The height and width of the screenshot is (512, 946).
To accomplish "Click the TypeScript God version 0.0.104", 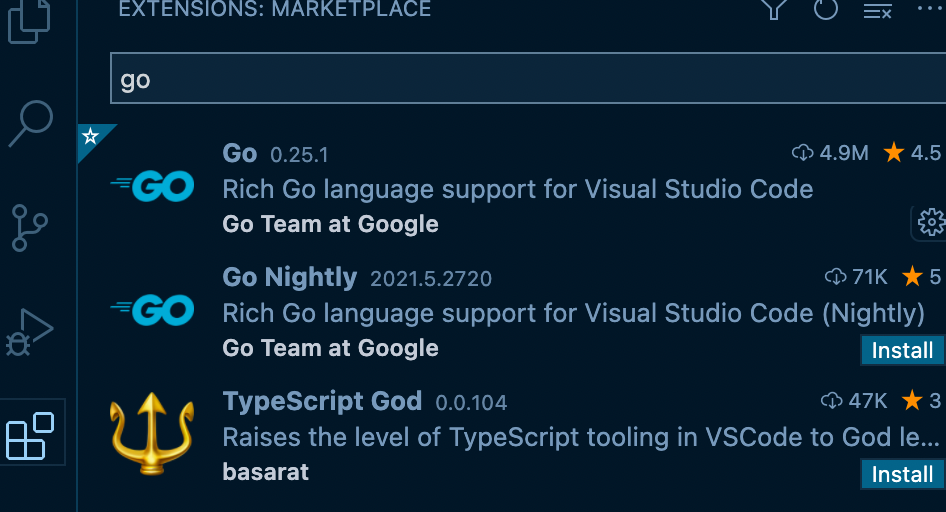I will tap(471, 403).
